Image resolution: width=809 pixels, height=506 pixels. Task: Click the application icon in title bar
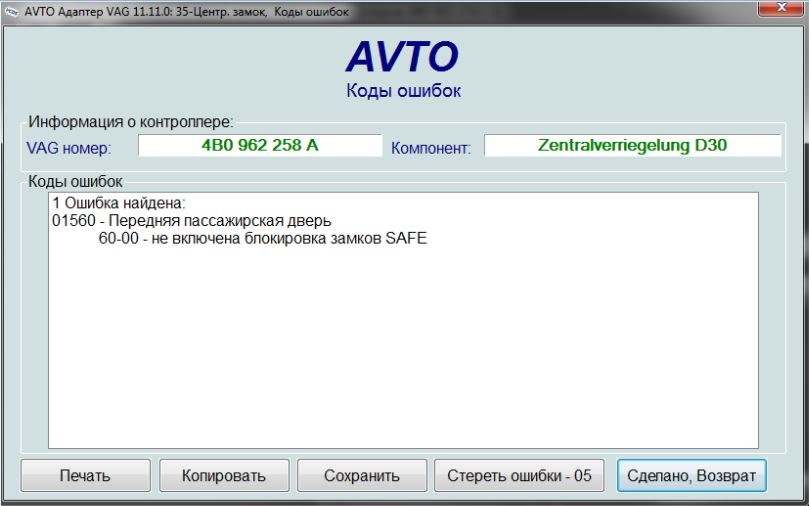(11, 11)
